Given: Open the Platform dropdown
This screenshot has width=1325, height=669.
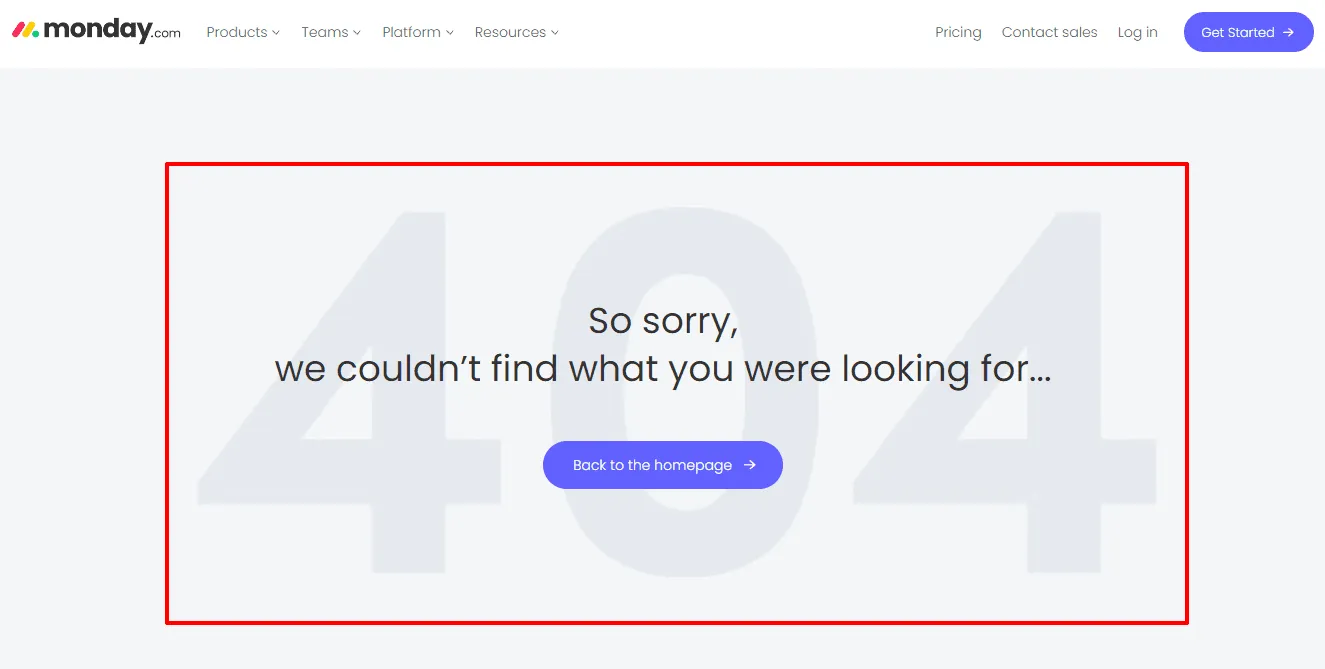Looking at the screenshot, I should click(x=411, y=32).
